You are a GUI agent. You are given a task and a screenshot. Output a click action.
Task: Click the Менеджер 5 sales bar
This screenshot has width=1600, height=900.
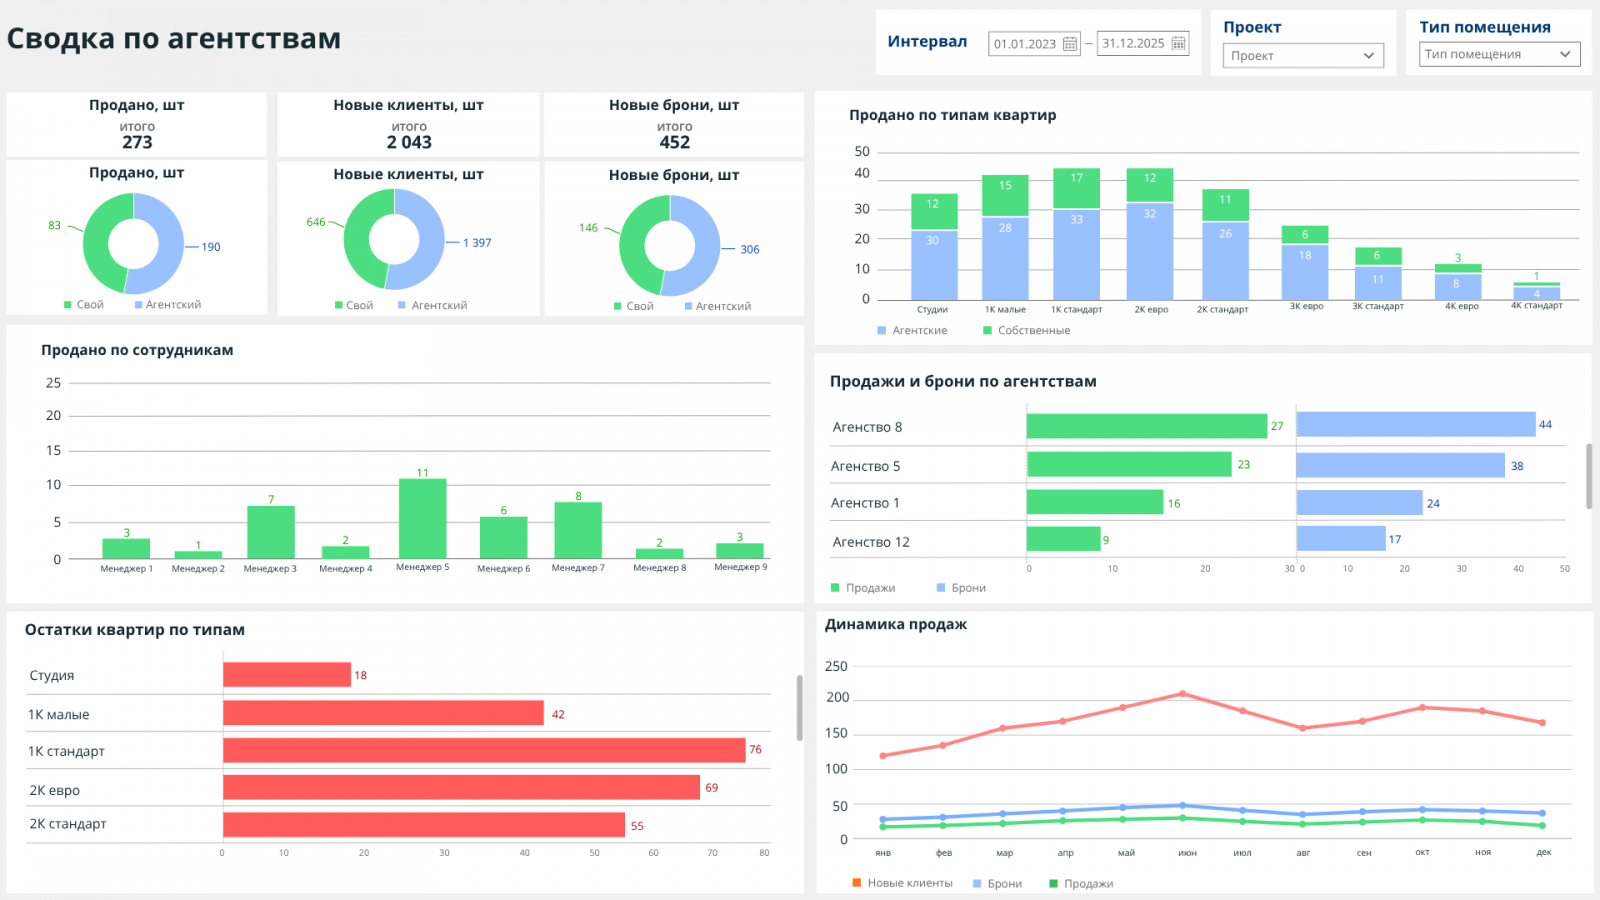(423, 519)
